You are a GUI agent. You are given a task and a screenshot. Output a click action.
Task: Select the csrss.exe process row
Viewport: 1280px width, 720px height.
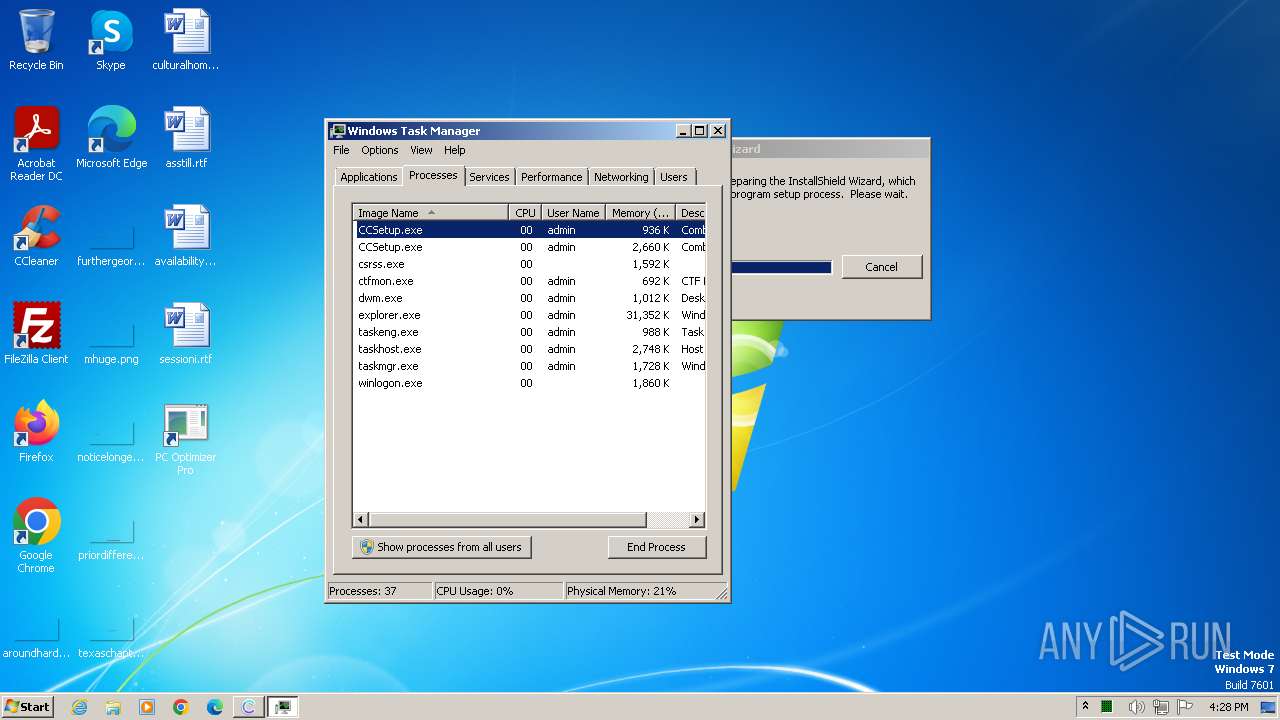tap(530, 264)
